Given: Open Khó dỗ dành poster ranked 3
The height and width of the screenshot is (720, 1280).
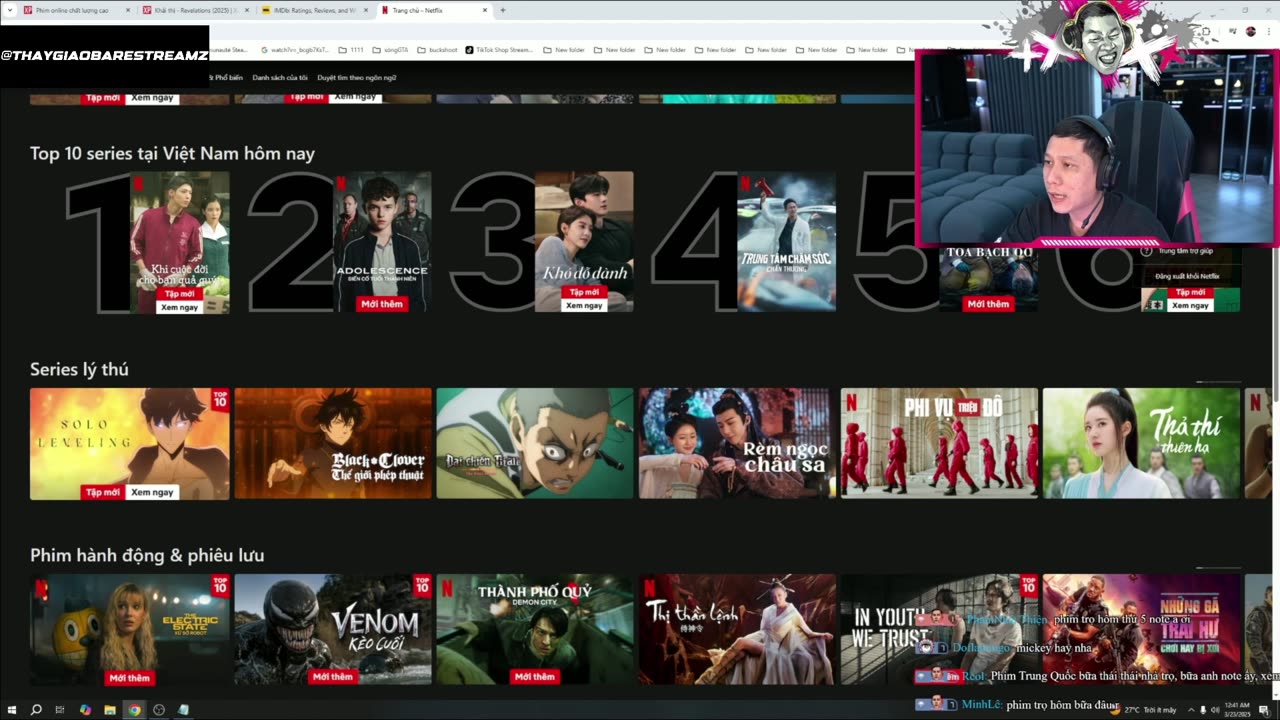Looking at the screenshot, I should click(584, 241).
